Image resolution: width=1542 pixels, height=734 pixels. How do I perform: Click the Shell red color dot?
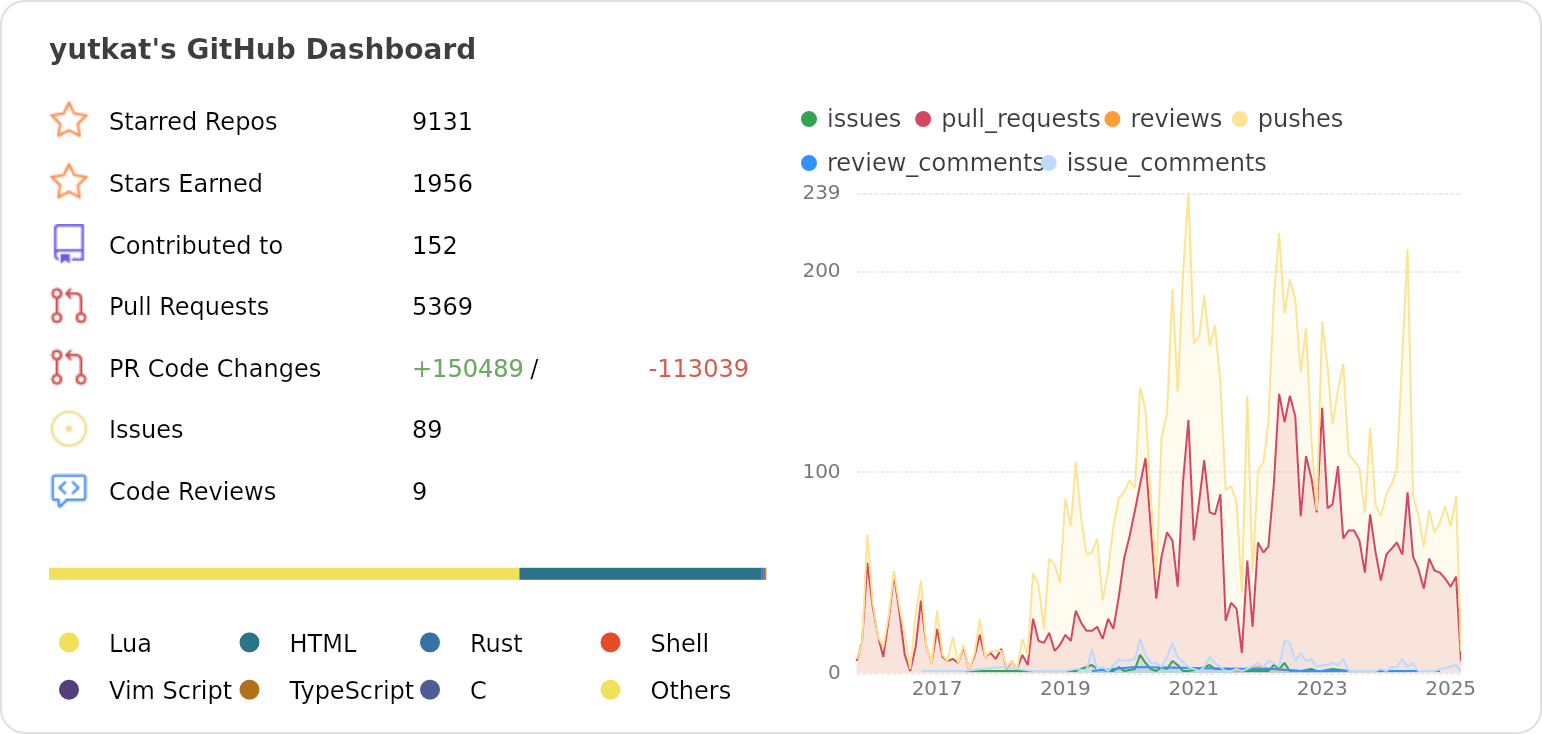(611, 643)
